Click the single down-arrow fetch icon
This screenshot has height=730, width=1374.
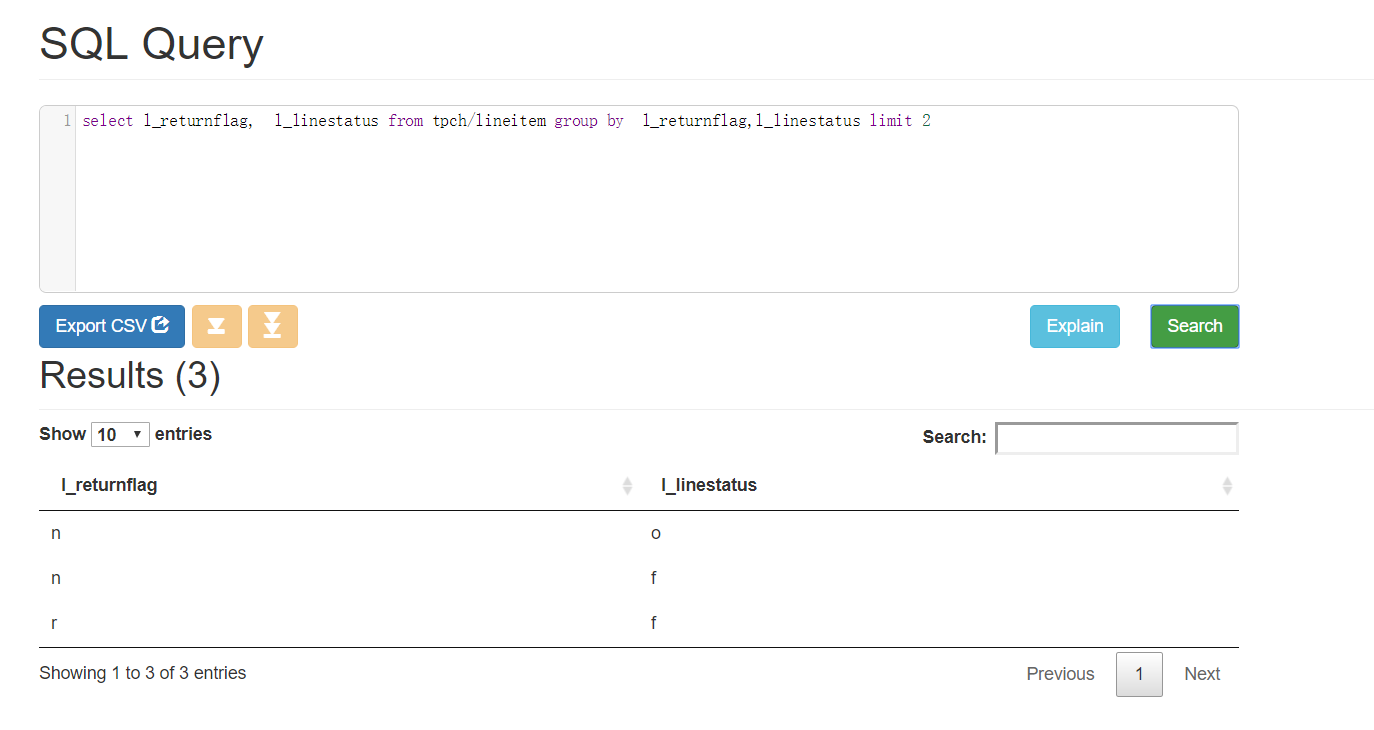(217, 326)
